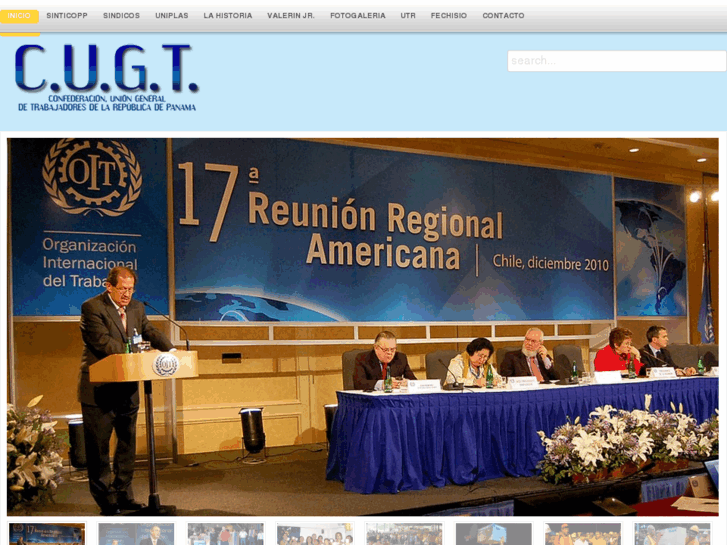Select the third slideshow thumbnail of group outdoors
727x545 pixels.
click(x=225, y=534)
